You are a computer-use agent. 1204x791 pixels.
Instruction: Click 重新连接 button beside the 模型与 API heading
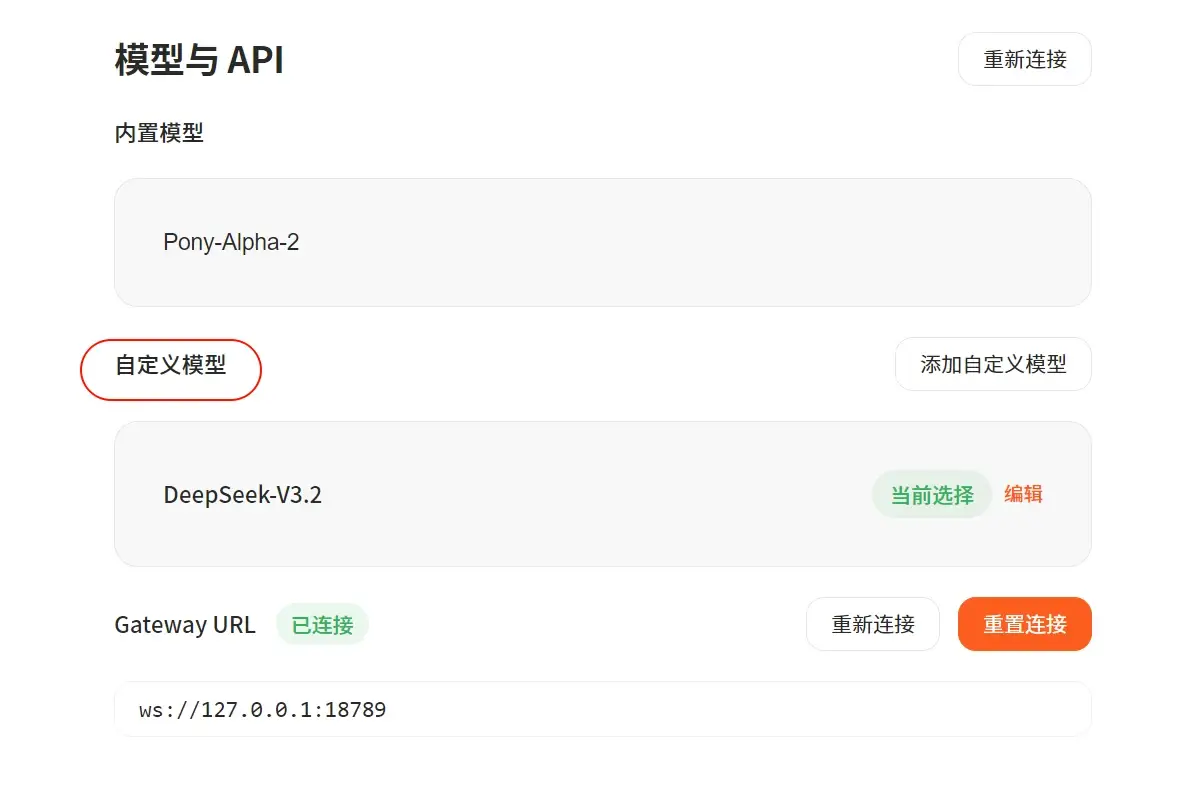pos(1024,59)
